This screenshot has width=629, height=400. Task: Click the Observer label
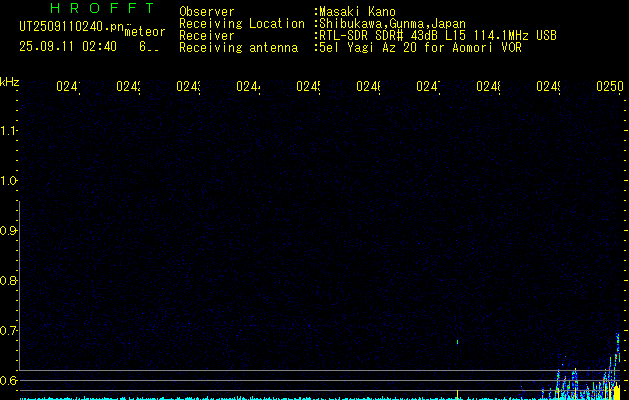point(207,11)
